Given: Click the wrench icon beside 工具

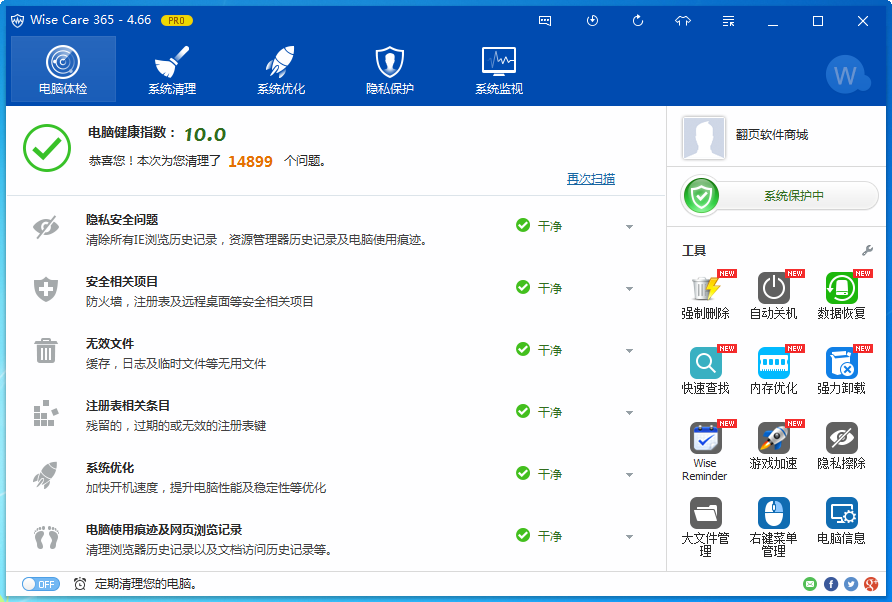Looking at the screenshot, I should pyautogui.click(x=868, y=250).
